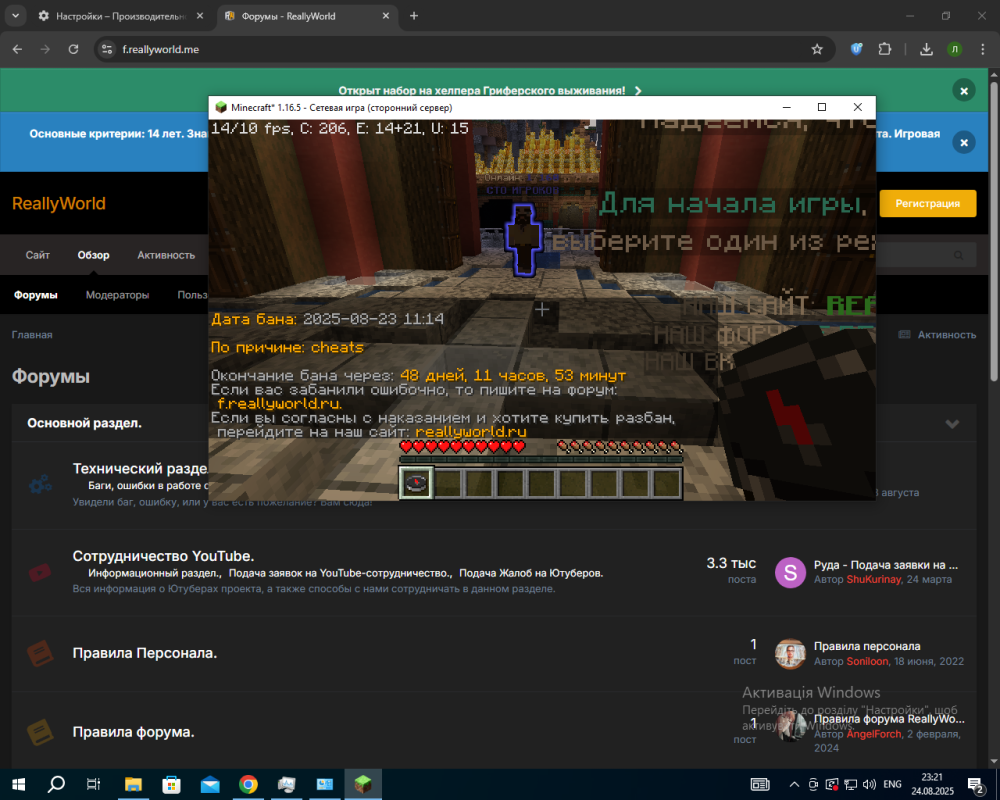This screenshot has height=800, width=1000.
Task: Select the first hotbar slot with compass
Action: [416, 483]
